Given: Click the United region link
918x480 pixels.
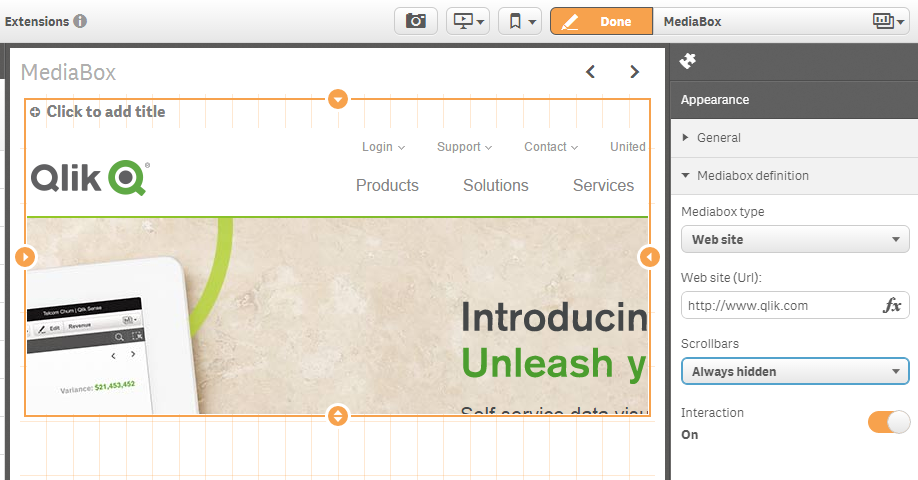Looking at the screenshot, I should [628, 147].
